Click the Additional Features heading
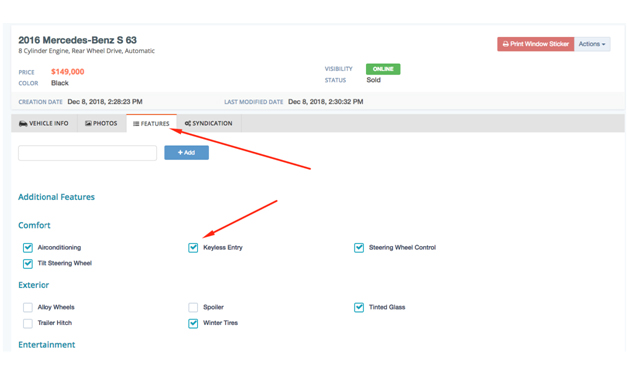628x375 pixels. coord(56,197)
